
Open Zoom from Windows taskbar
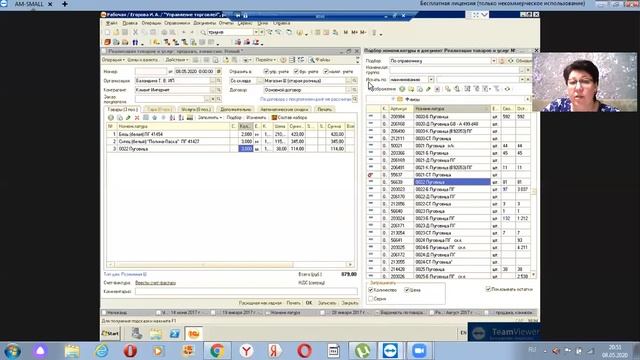click(x=419, y=351)
